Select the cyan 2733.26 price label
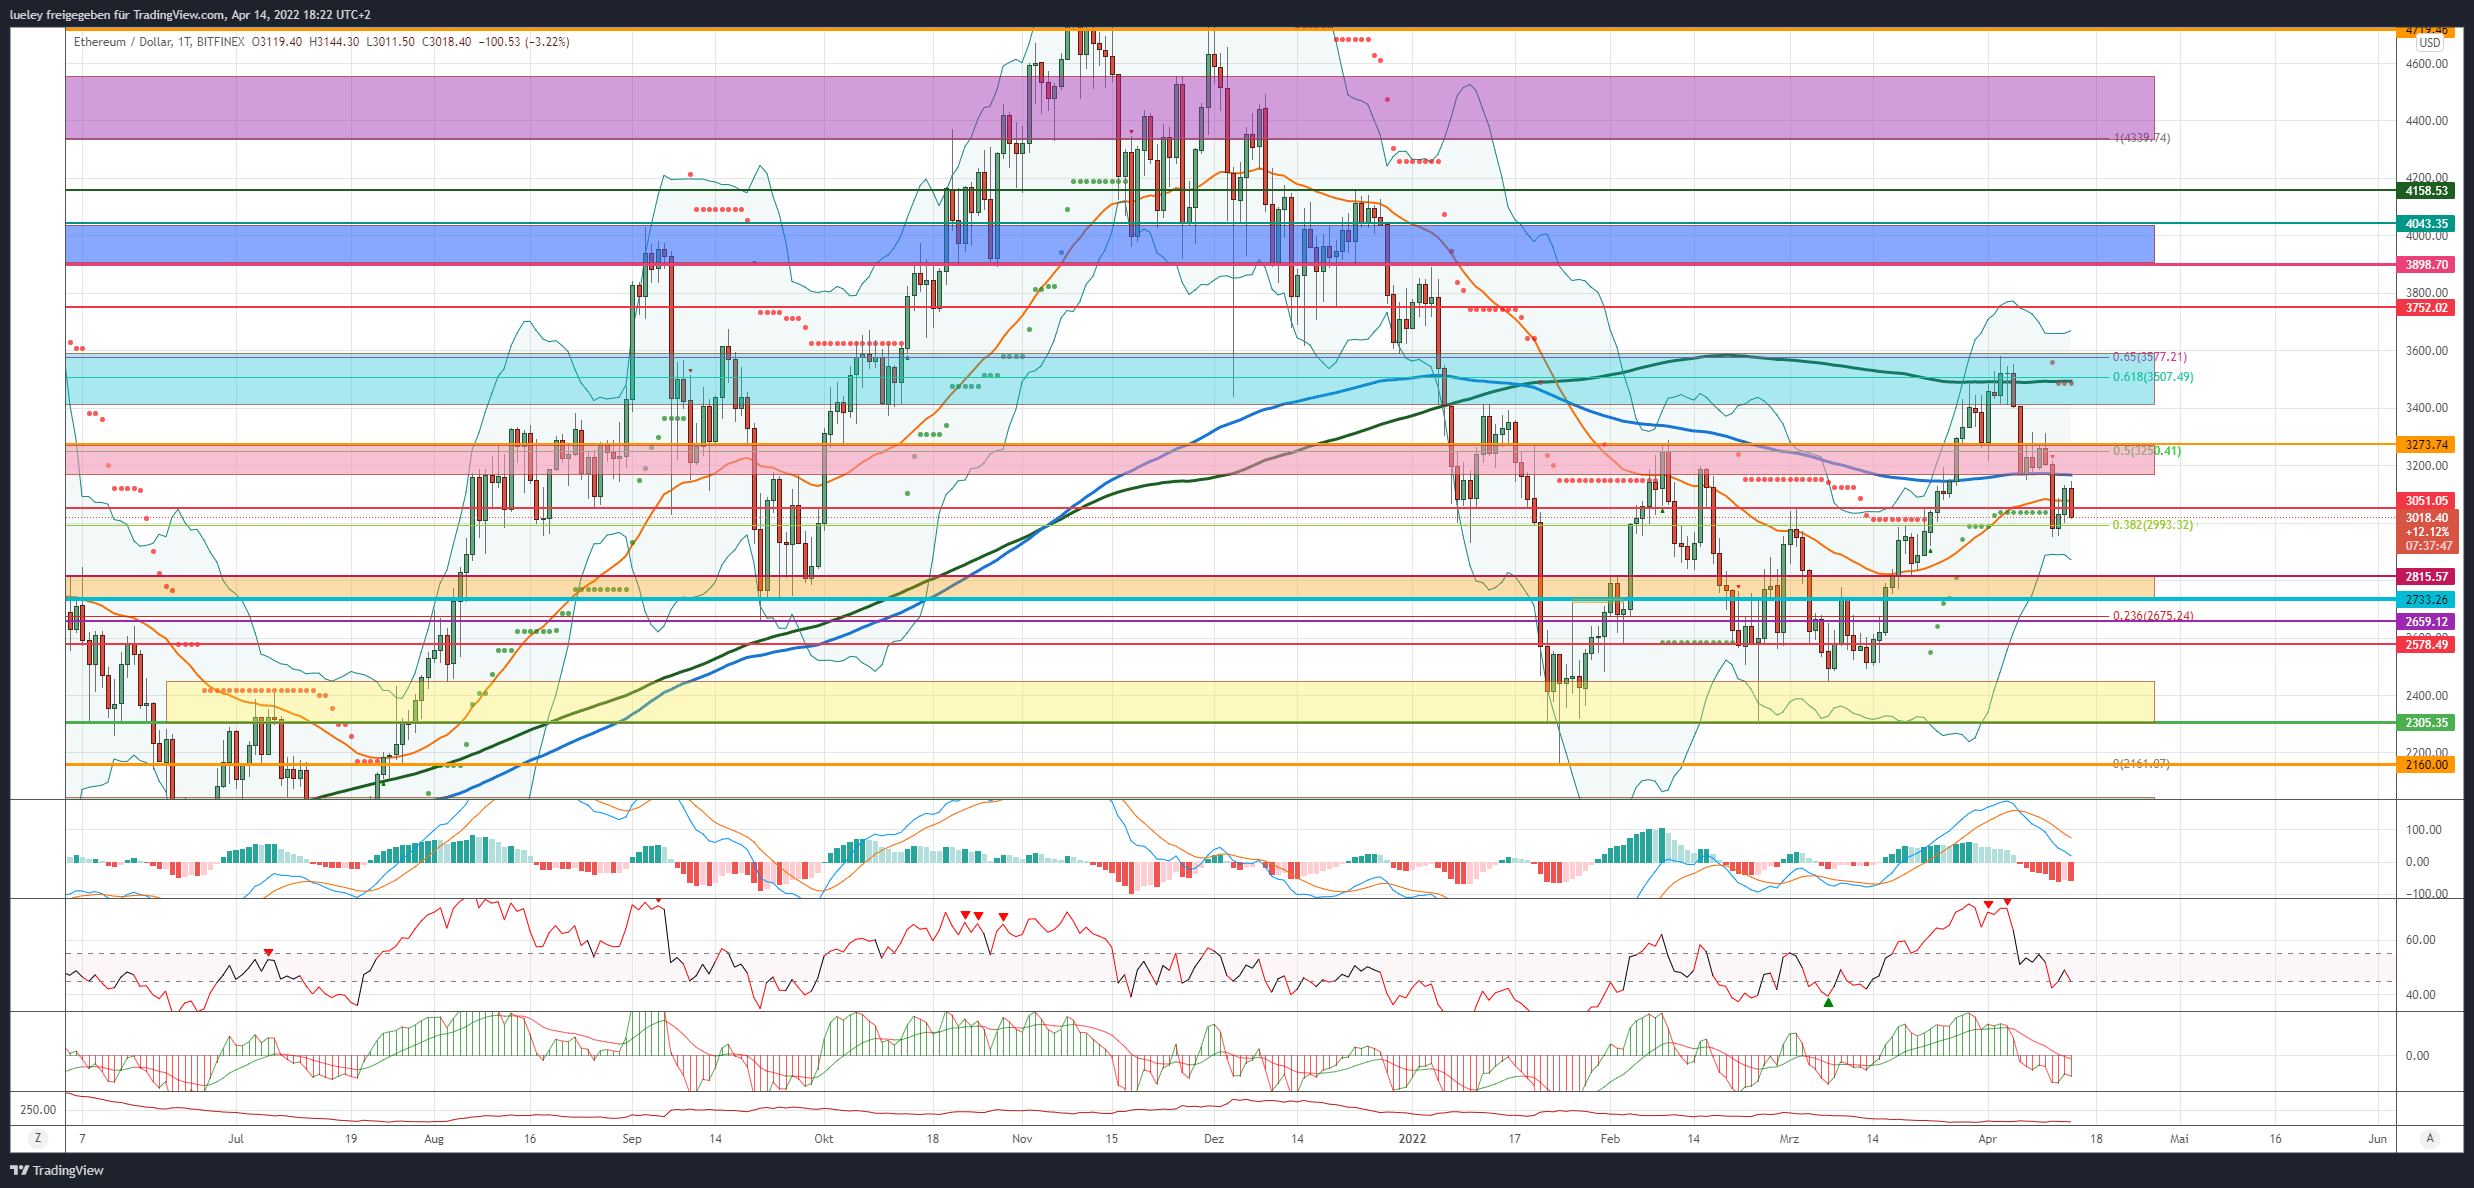 2426,600
